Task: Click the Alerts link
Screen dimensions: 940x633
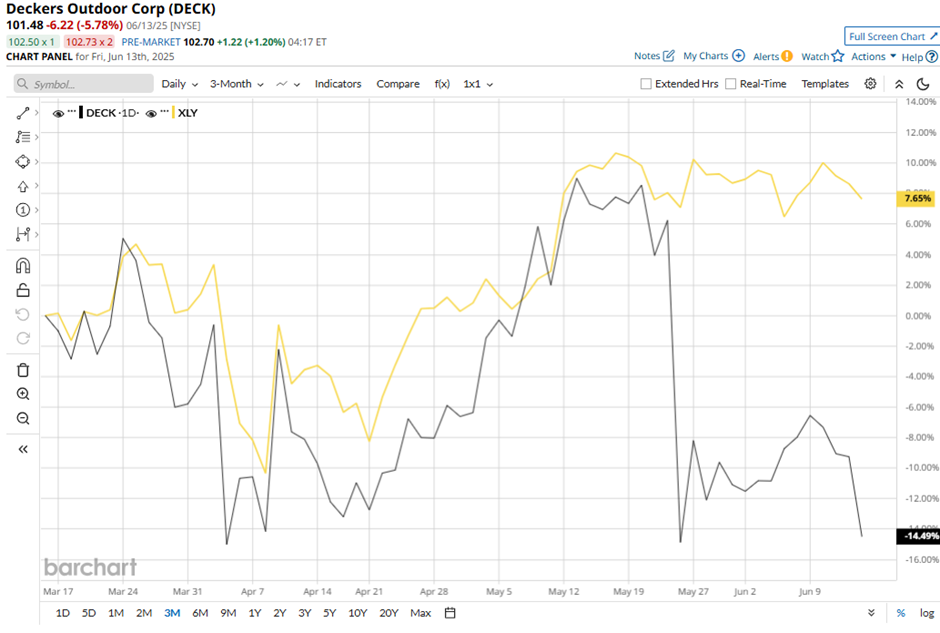Action: click(766, 56)
